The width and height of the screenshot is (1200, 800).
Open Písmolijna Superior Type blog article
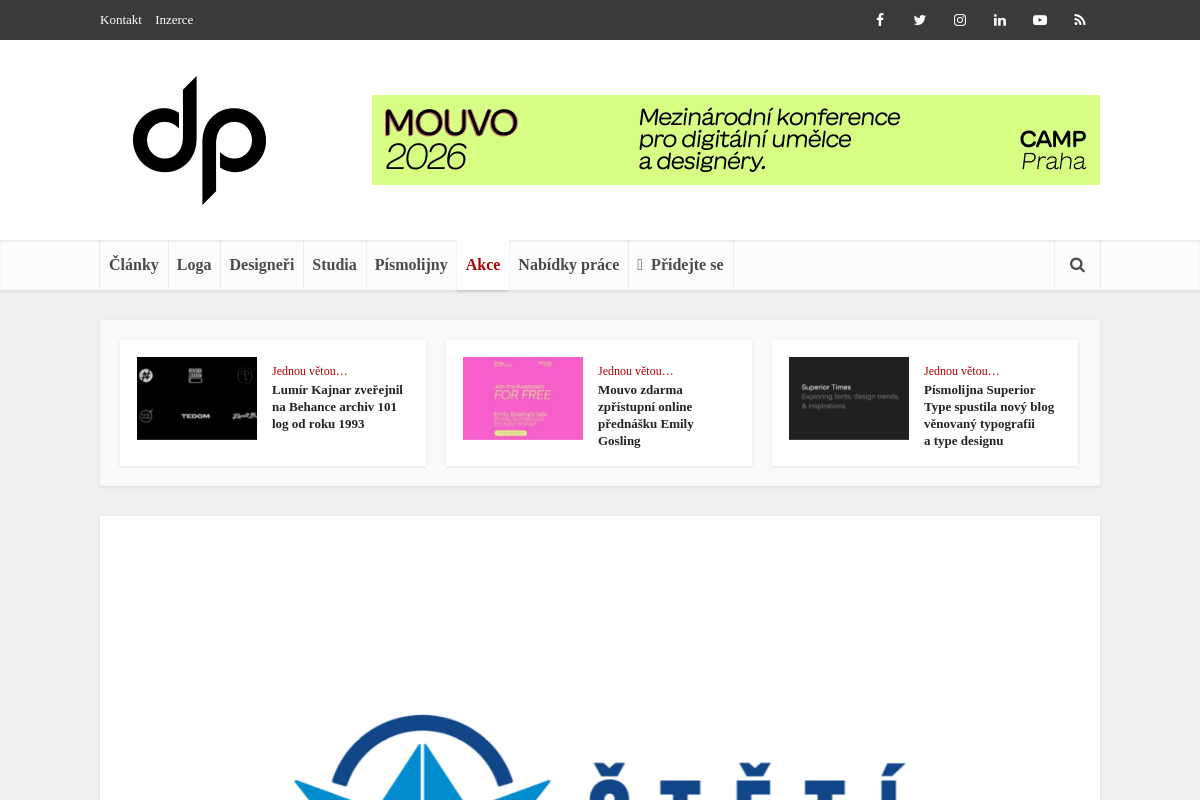coord(989,415)
